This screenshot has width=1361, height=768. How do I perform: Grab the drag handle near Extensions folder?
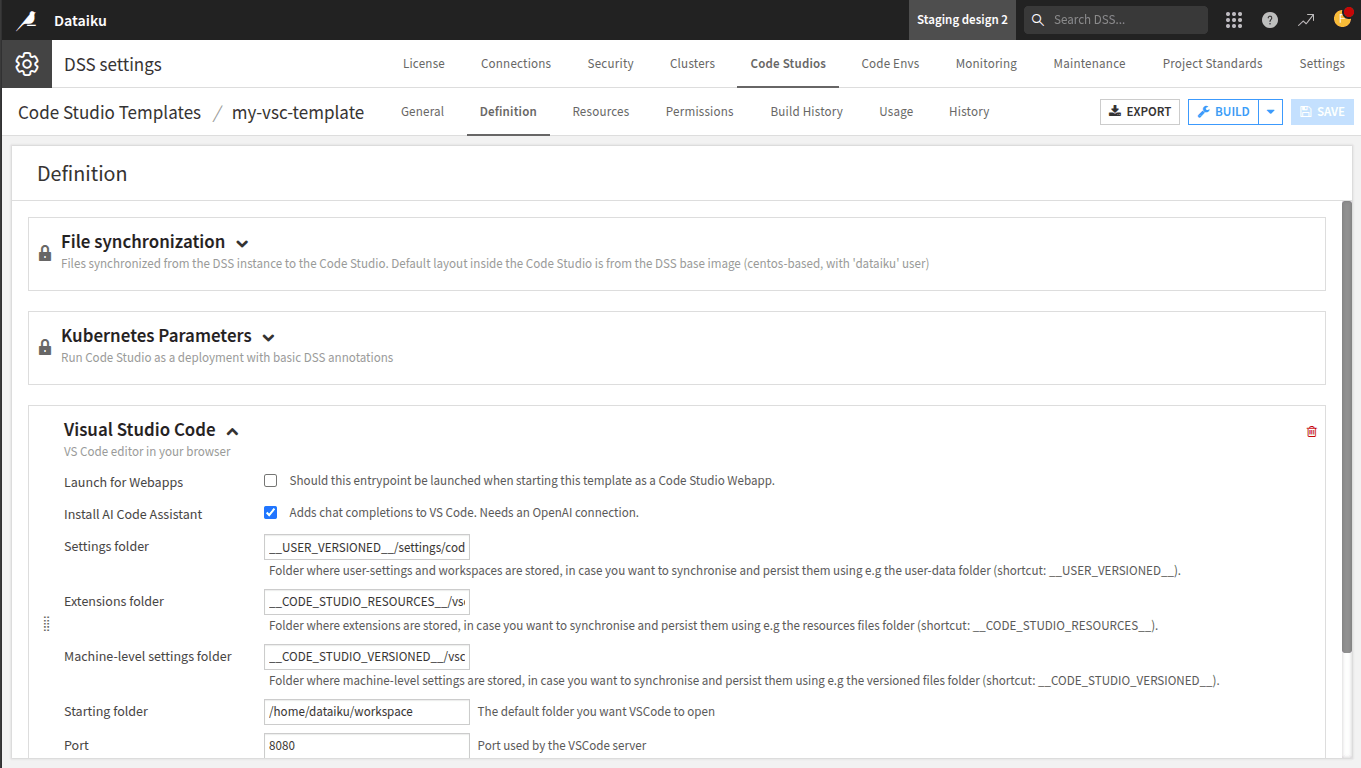(x=46, y=623)
